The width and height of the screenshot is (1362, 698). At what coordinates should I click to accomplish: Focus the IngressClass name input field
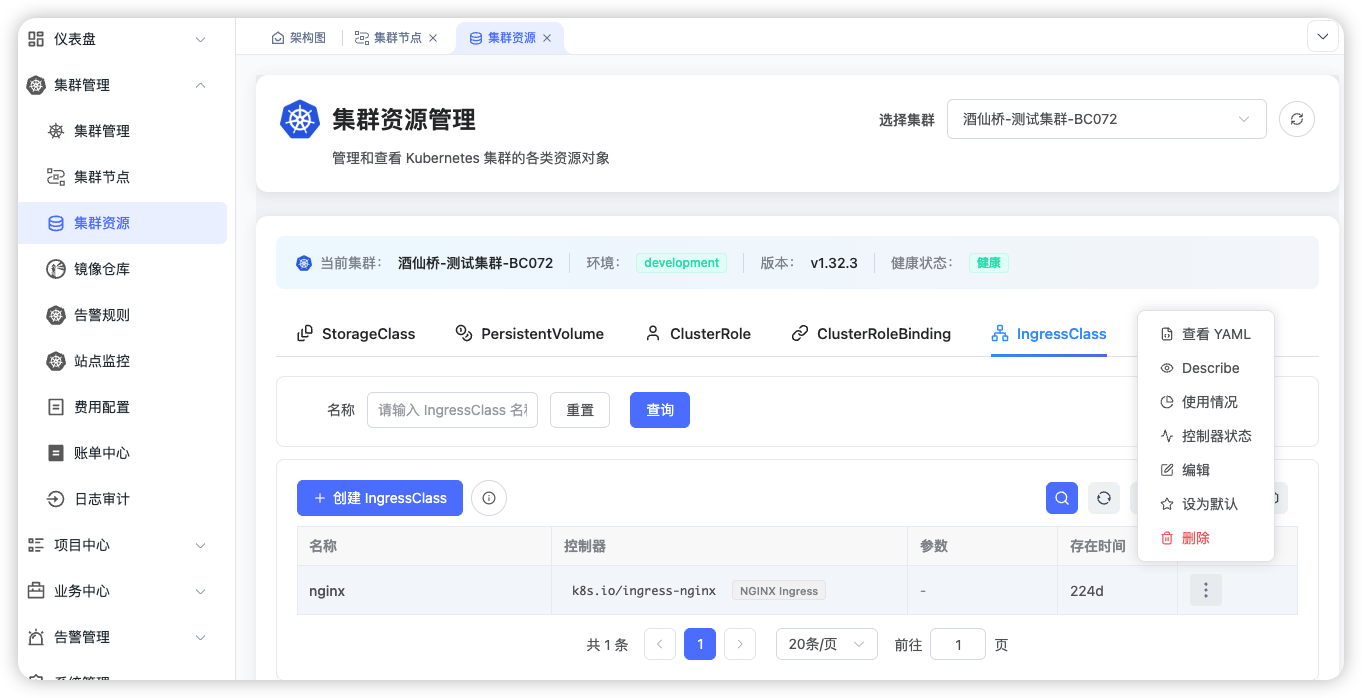click(452, 410)
